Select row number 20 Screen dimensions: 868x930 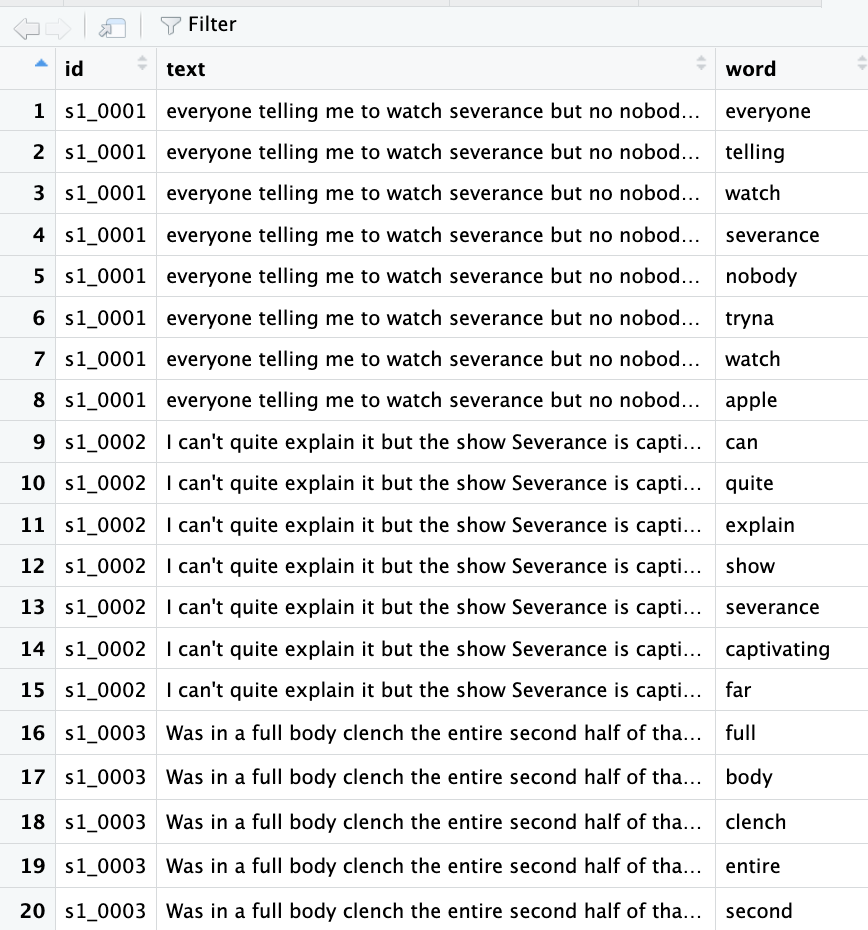pyautogui.click(x=33, y=911)
